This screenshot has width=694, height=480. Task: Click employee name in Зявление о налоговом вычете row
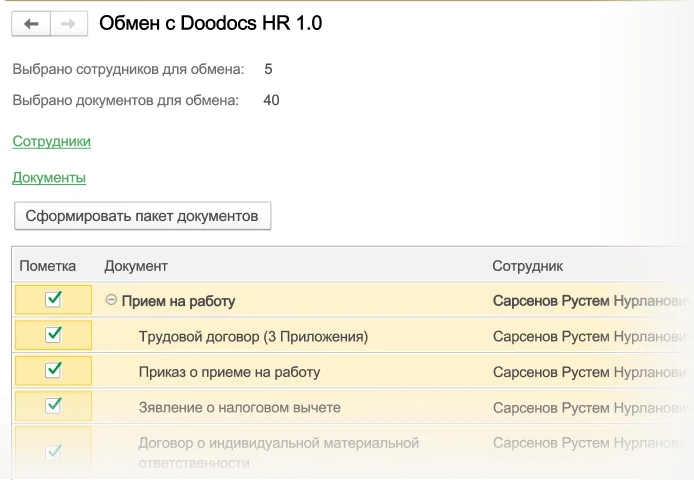592,407
